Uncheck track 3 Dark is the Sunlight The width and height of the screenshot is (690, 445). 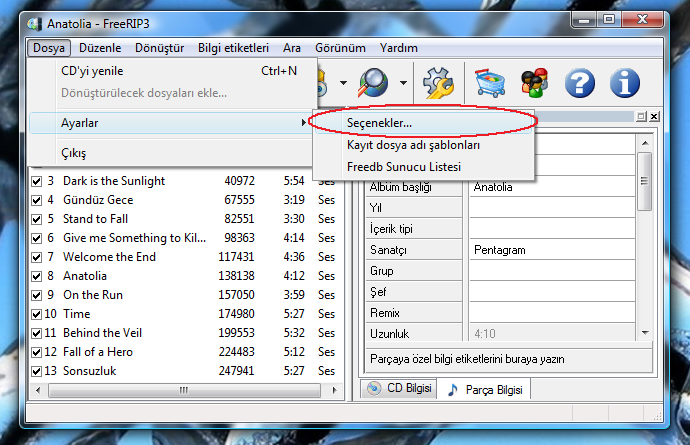click(37, 181)
